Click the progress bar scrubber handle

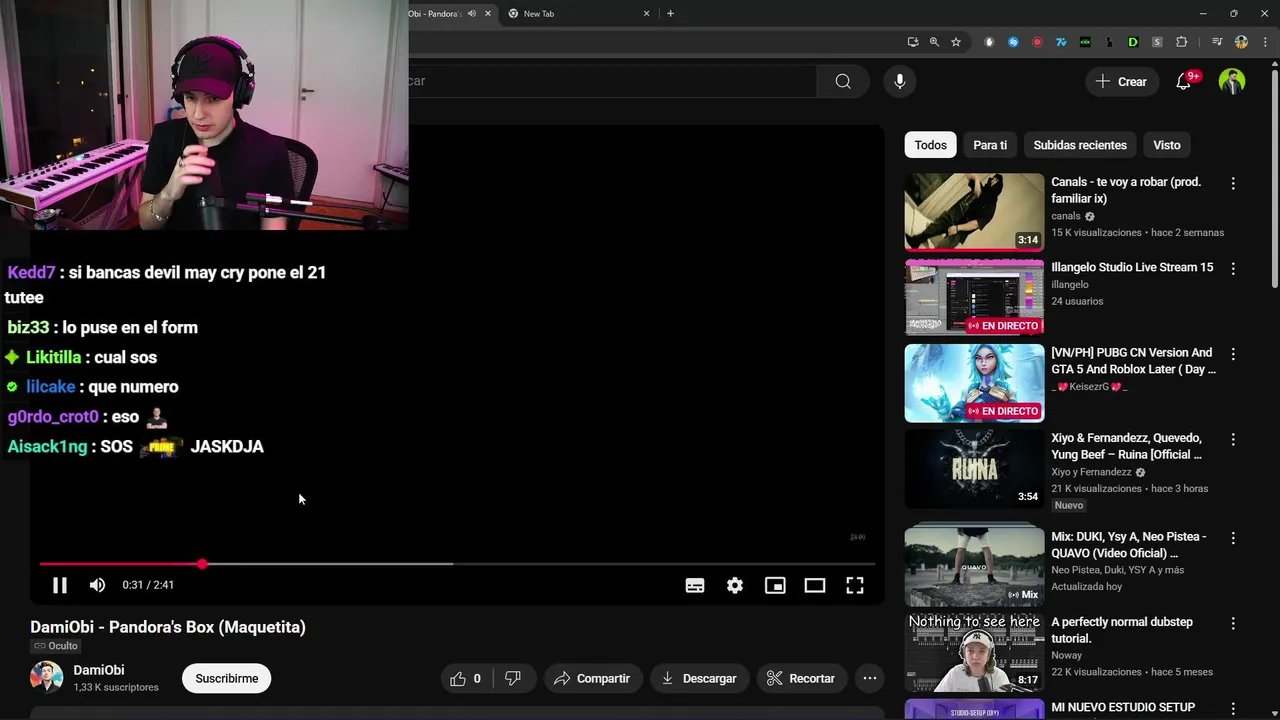coord(202,564)
